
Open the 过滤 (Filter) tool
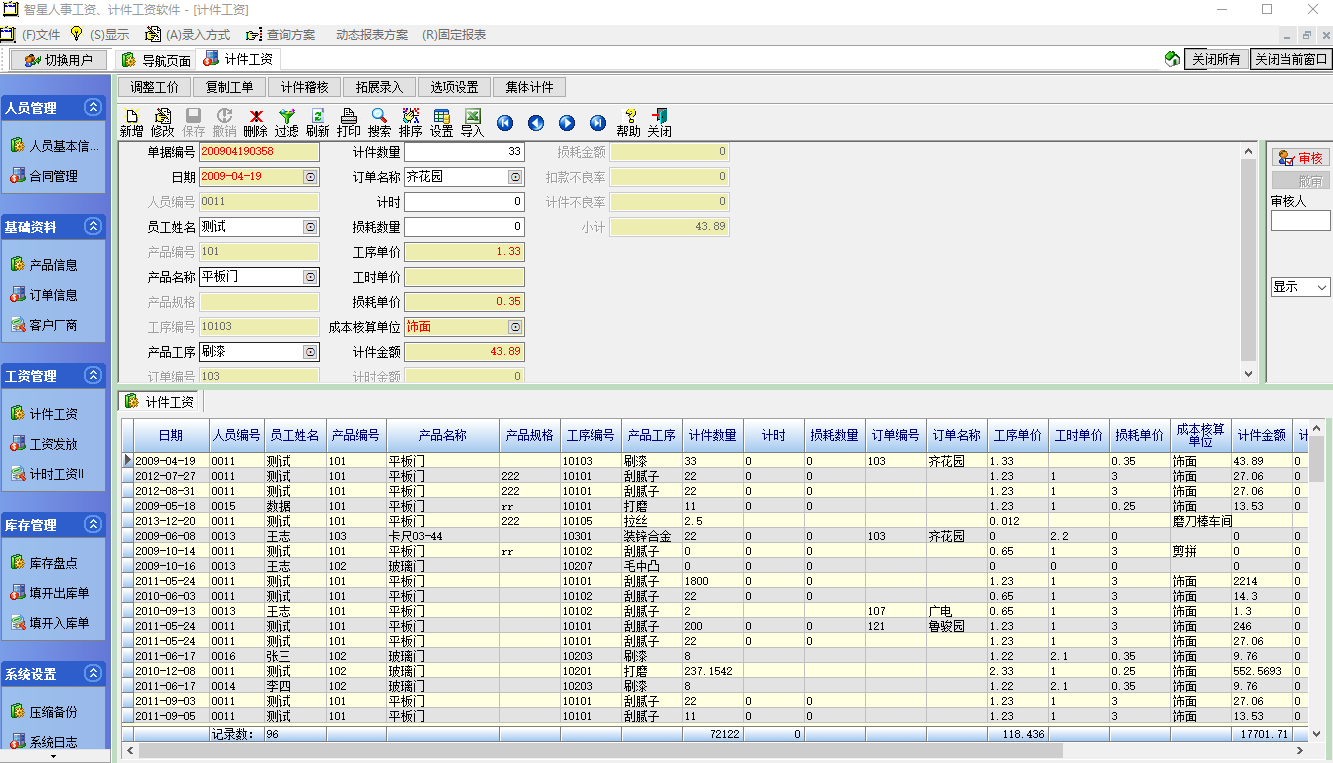click(286, 123)
